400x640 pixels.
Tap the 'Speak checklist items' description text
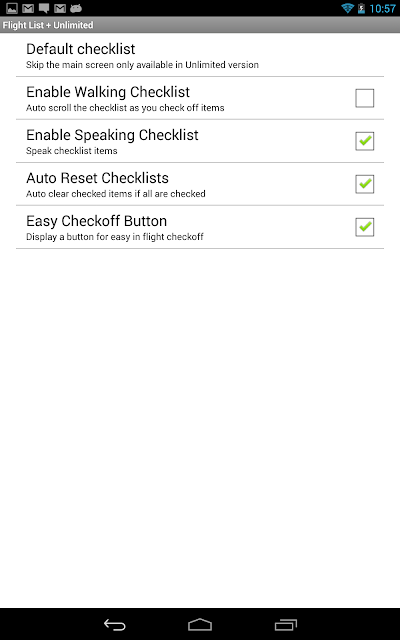pos(71,151)
